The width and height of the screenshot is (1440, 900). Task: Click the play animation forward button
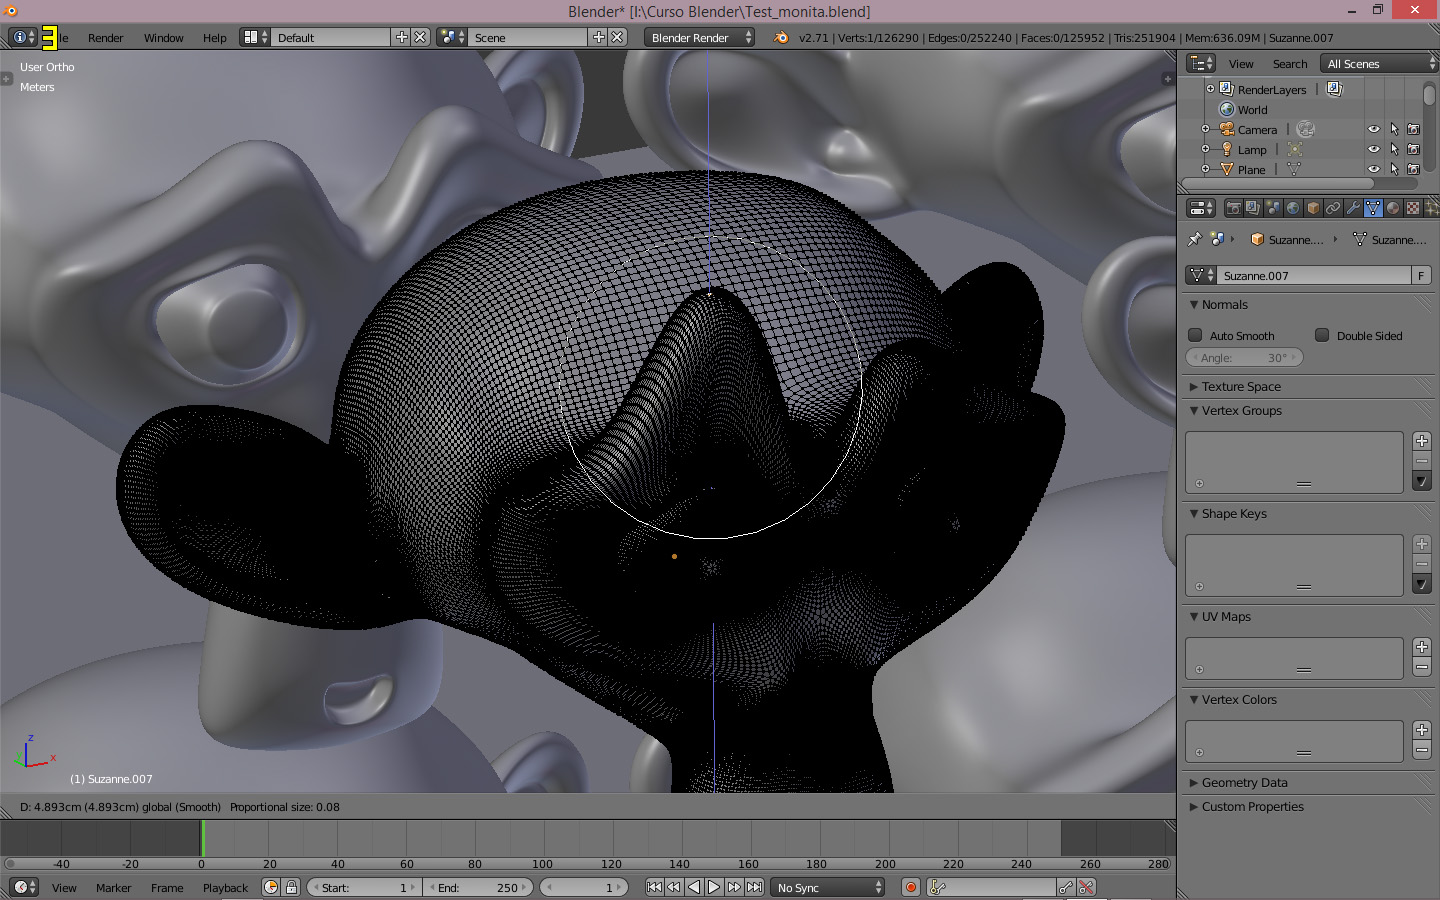click(714, 887)
